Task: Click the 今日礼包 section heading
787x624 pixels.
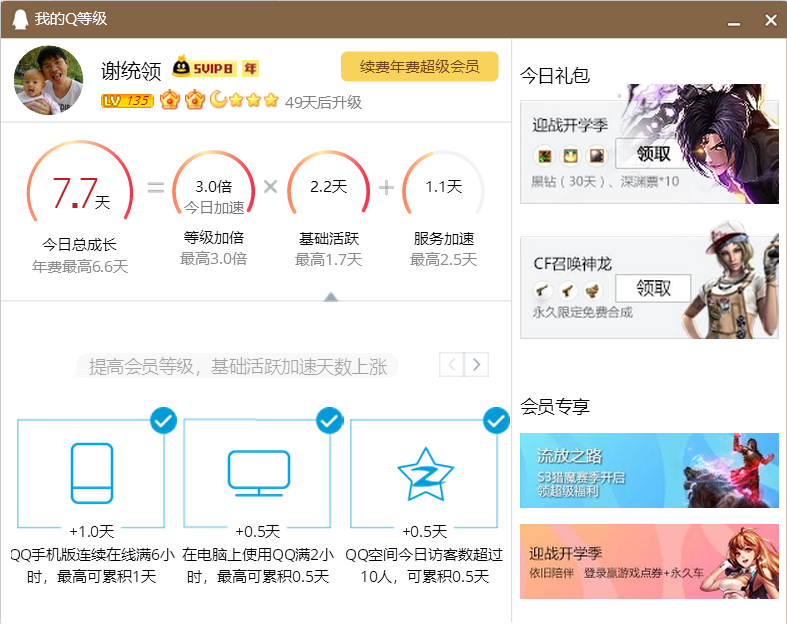Action: pos(555,76)
